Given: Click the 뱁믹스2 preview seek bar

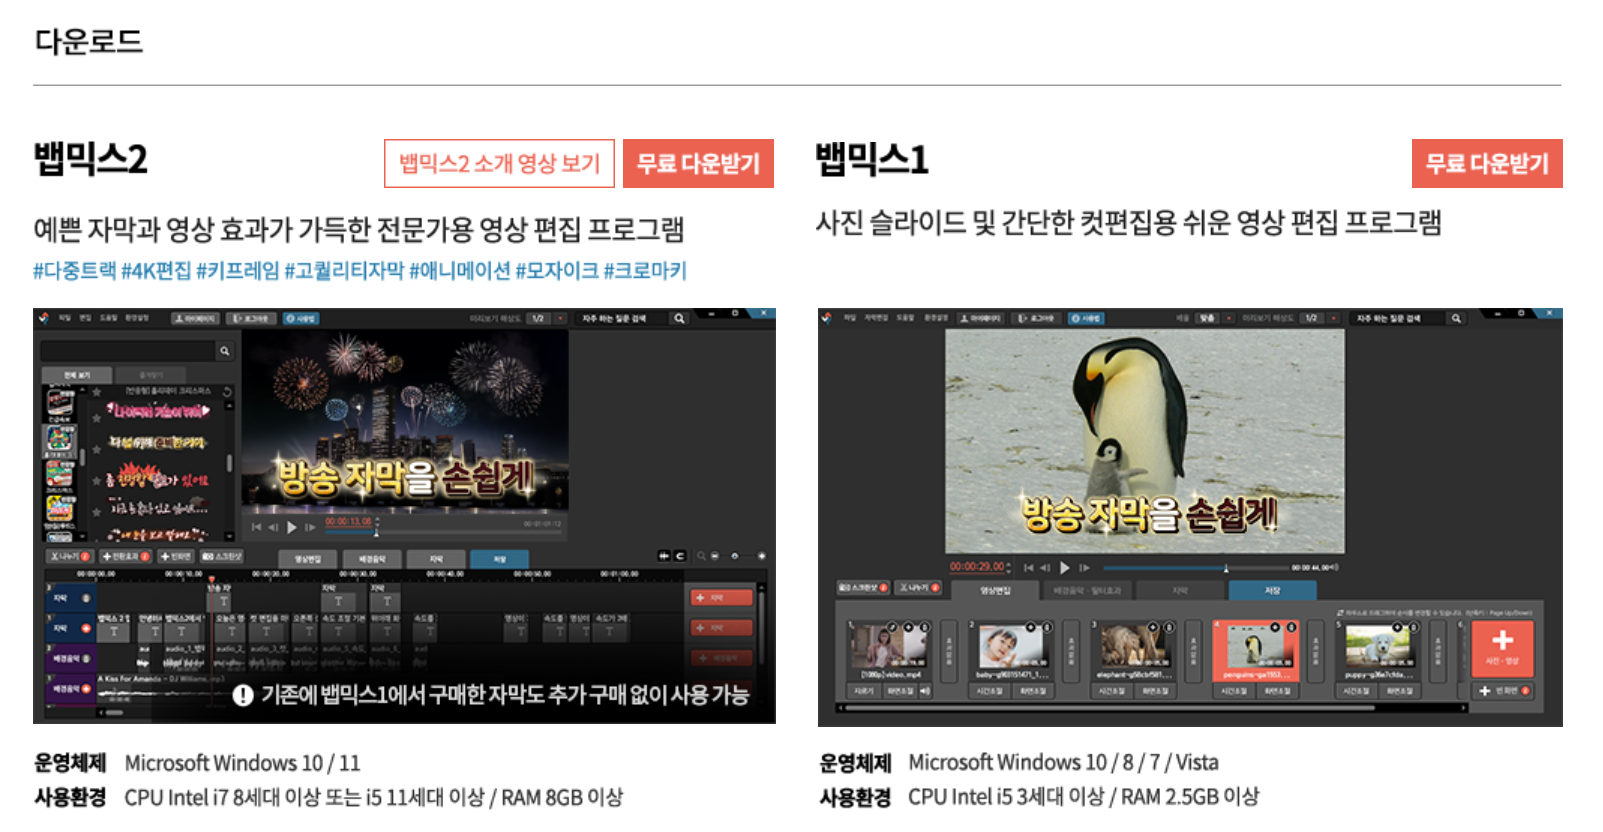Looking at the screenshot, I should pyautogui.click(x=443, y=532).
